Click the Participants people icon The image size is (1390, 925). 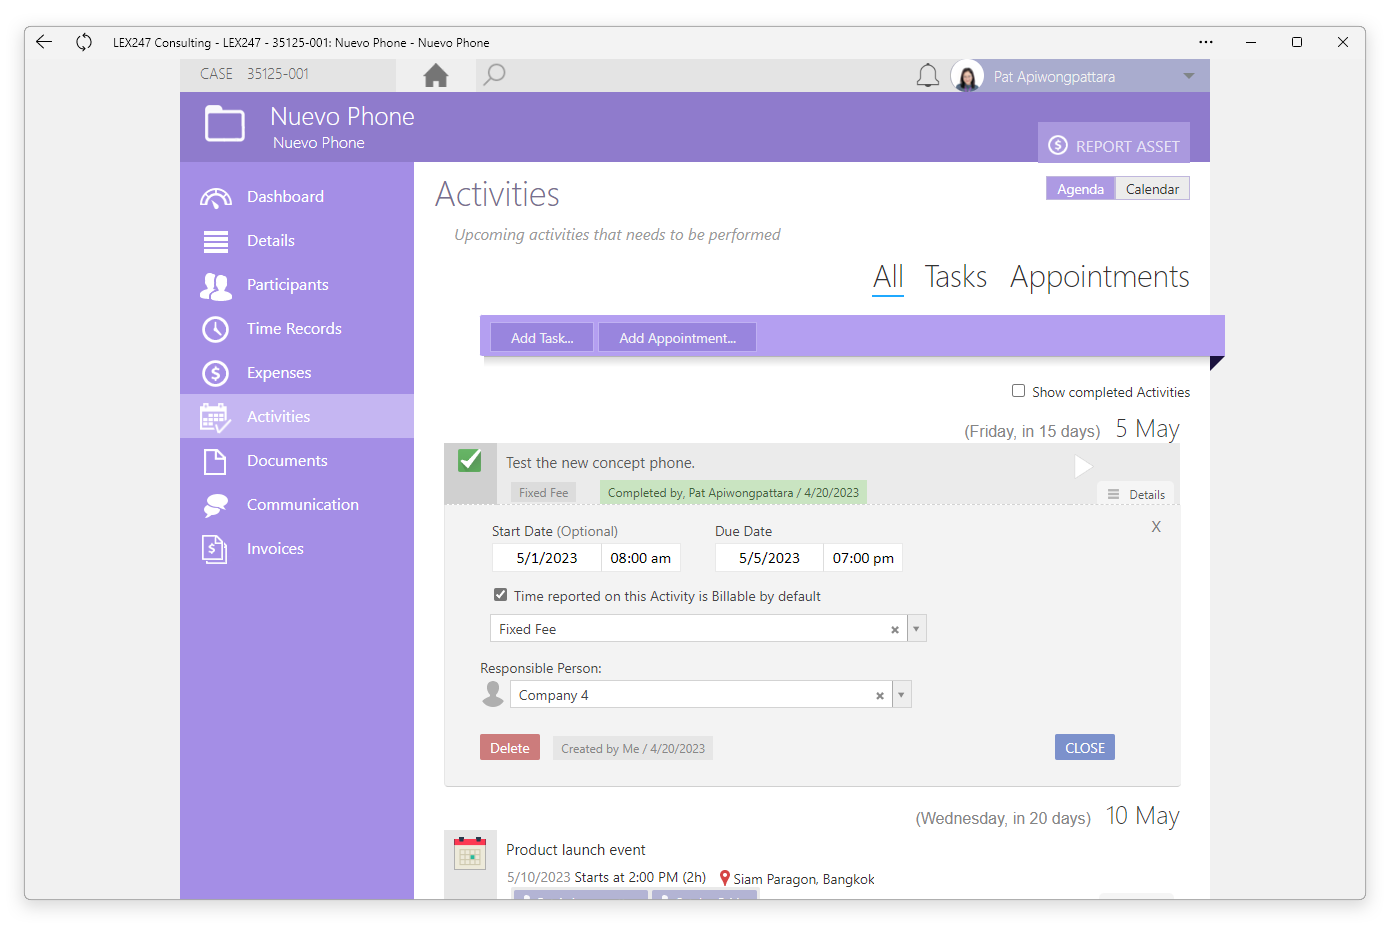point(216,285)
